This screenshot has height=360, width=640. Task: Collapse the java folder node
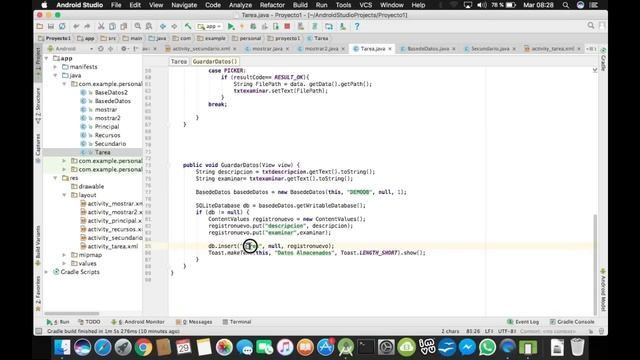click(x=55, y=76)
